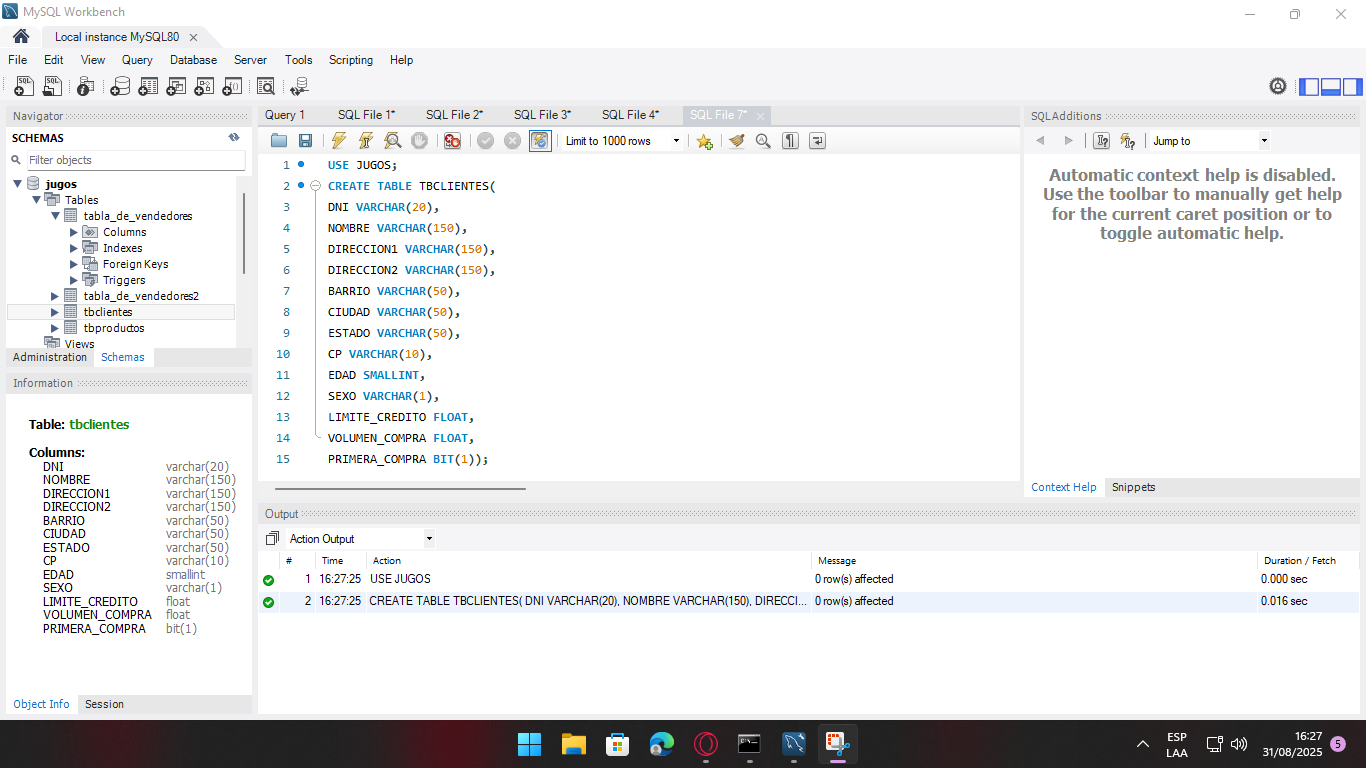Run EXPLAIN on current statement
1366x768 pixels.
click(393, 141)
